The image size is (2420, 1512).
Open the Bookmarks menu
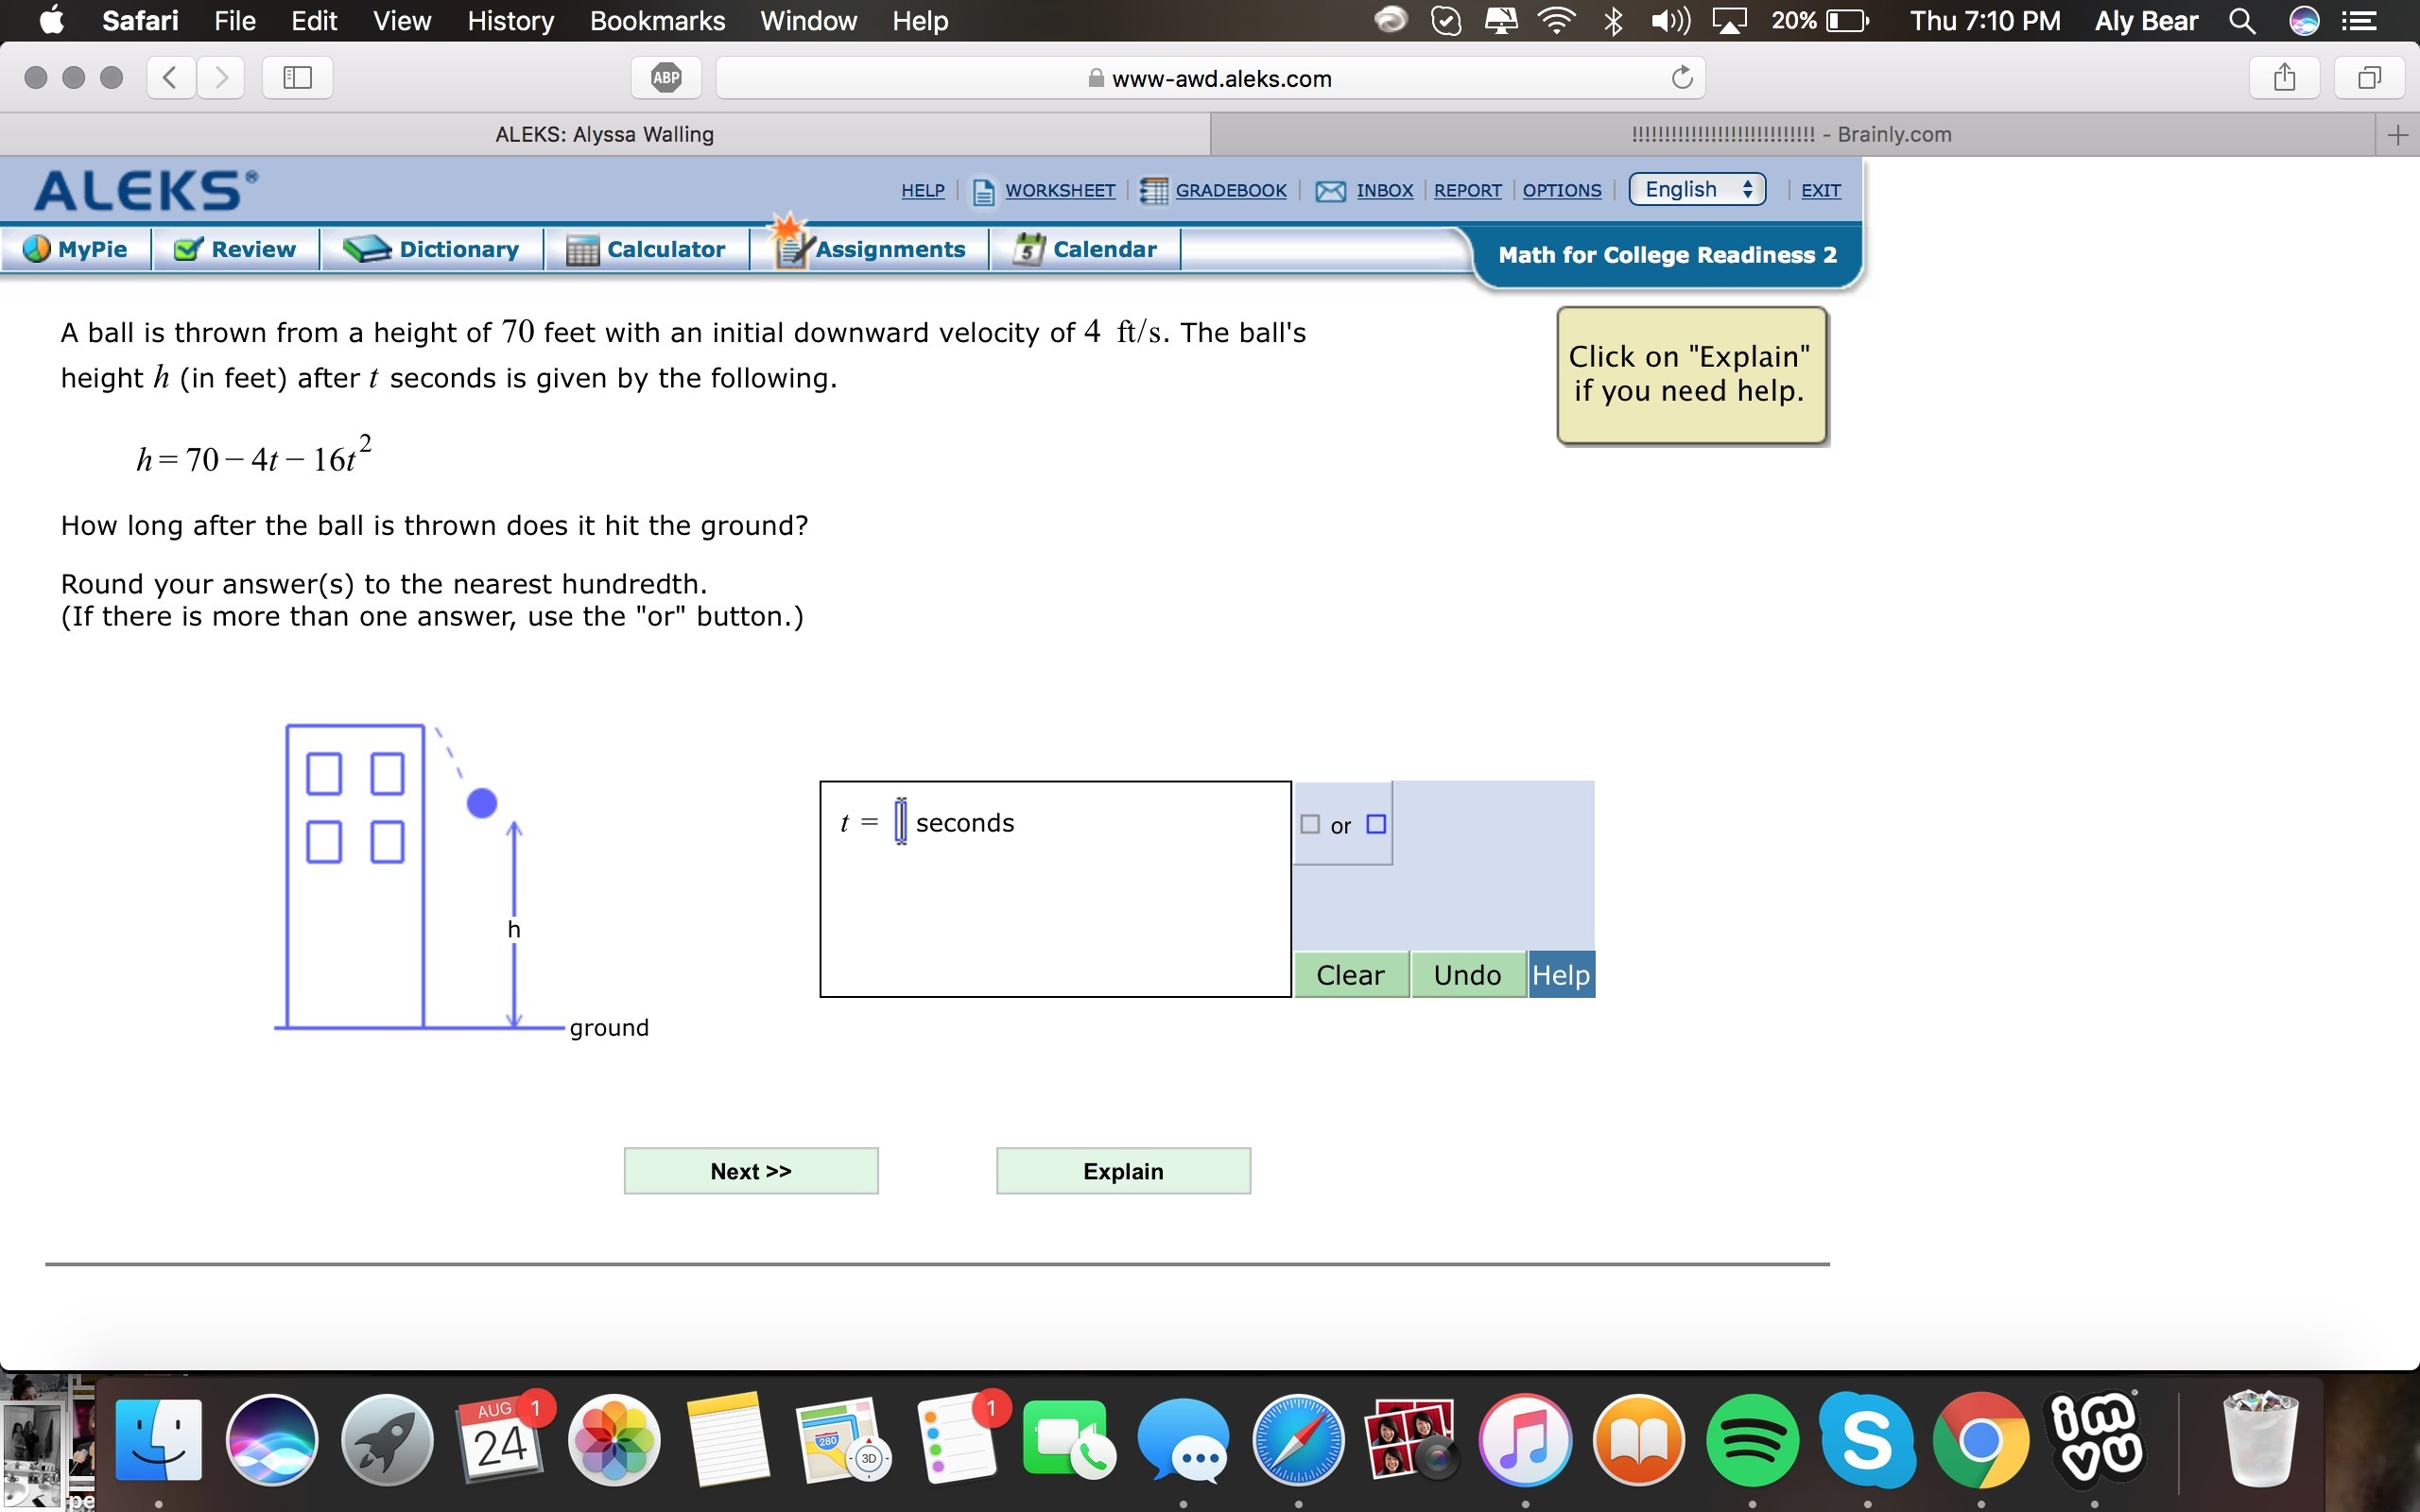point(657,21)
